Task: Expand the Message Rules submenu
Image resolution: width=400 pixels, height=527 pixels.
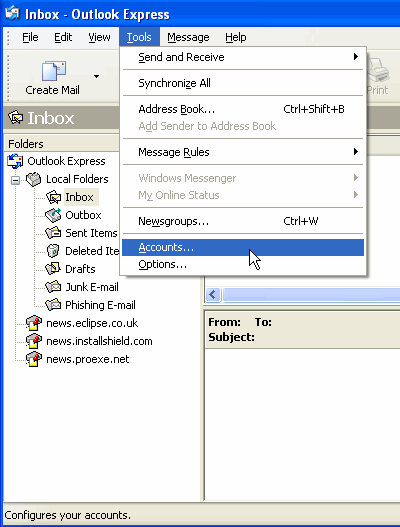Action: pyautogui.click(x=243, y=152)
